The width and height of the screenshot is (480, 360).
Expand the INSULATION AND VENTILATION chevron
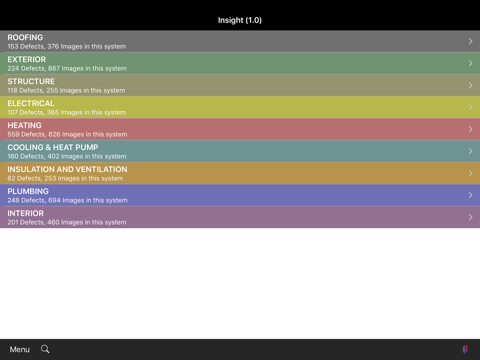coord(470,173)
